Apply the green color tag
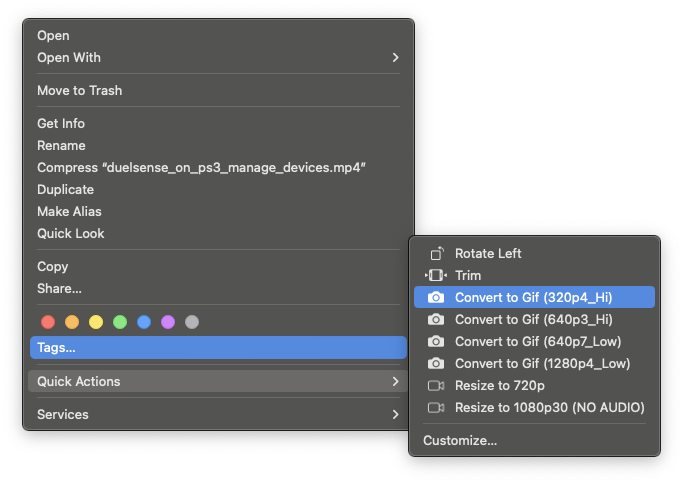683x483 pixels. point(120,322)
